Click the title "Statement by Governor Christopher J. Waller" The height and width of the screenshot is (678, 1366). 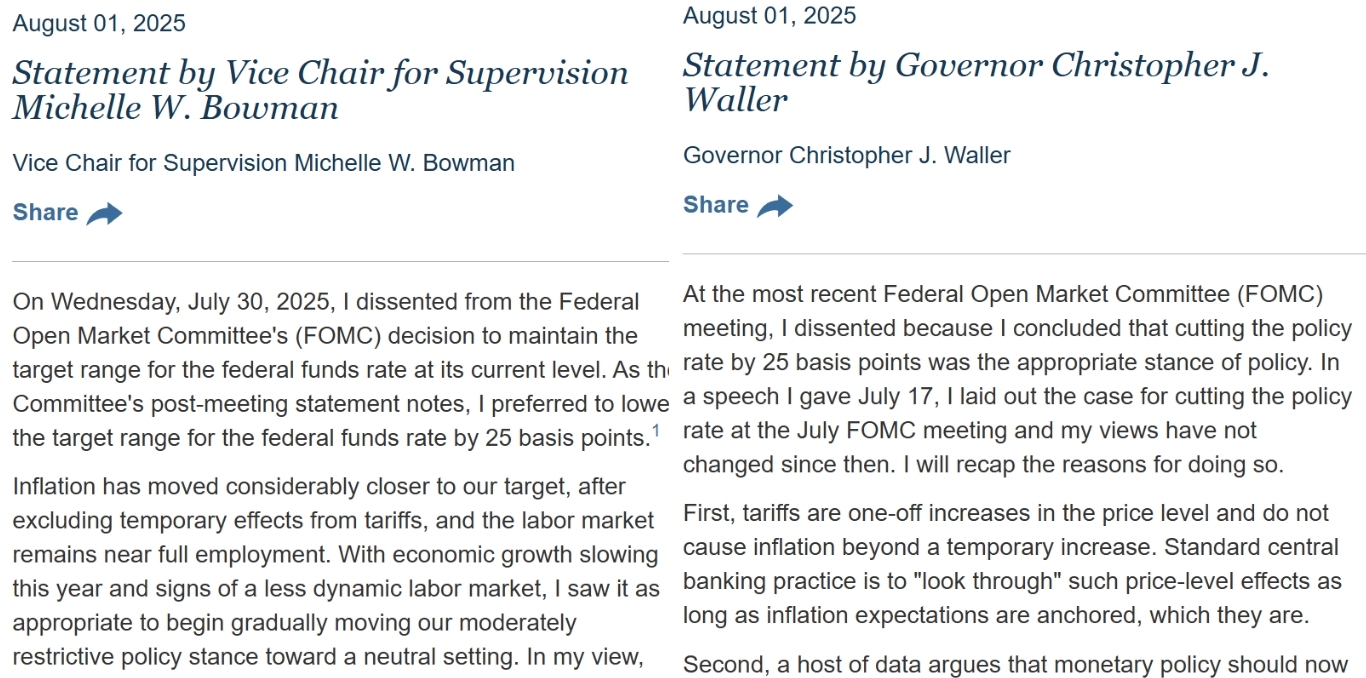976,82
